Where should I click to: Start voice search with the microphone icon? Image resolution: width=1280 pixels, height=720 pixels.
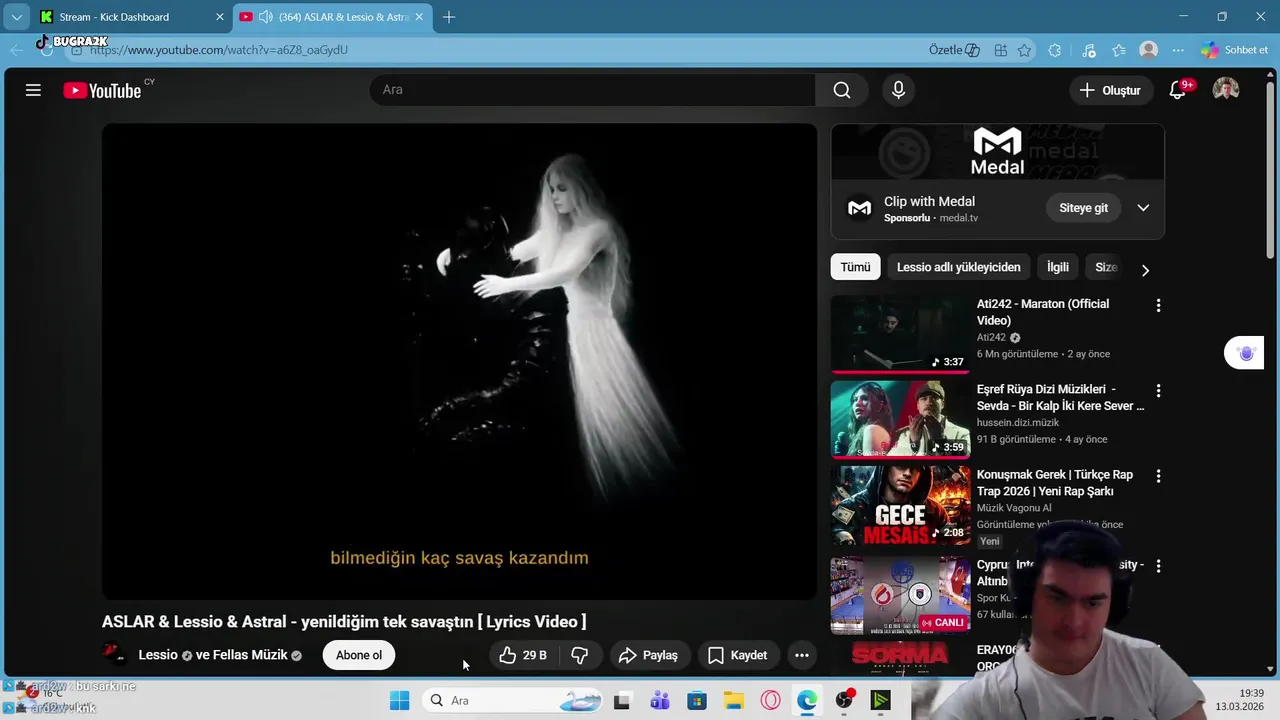click(x=898, y=90)
